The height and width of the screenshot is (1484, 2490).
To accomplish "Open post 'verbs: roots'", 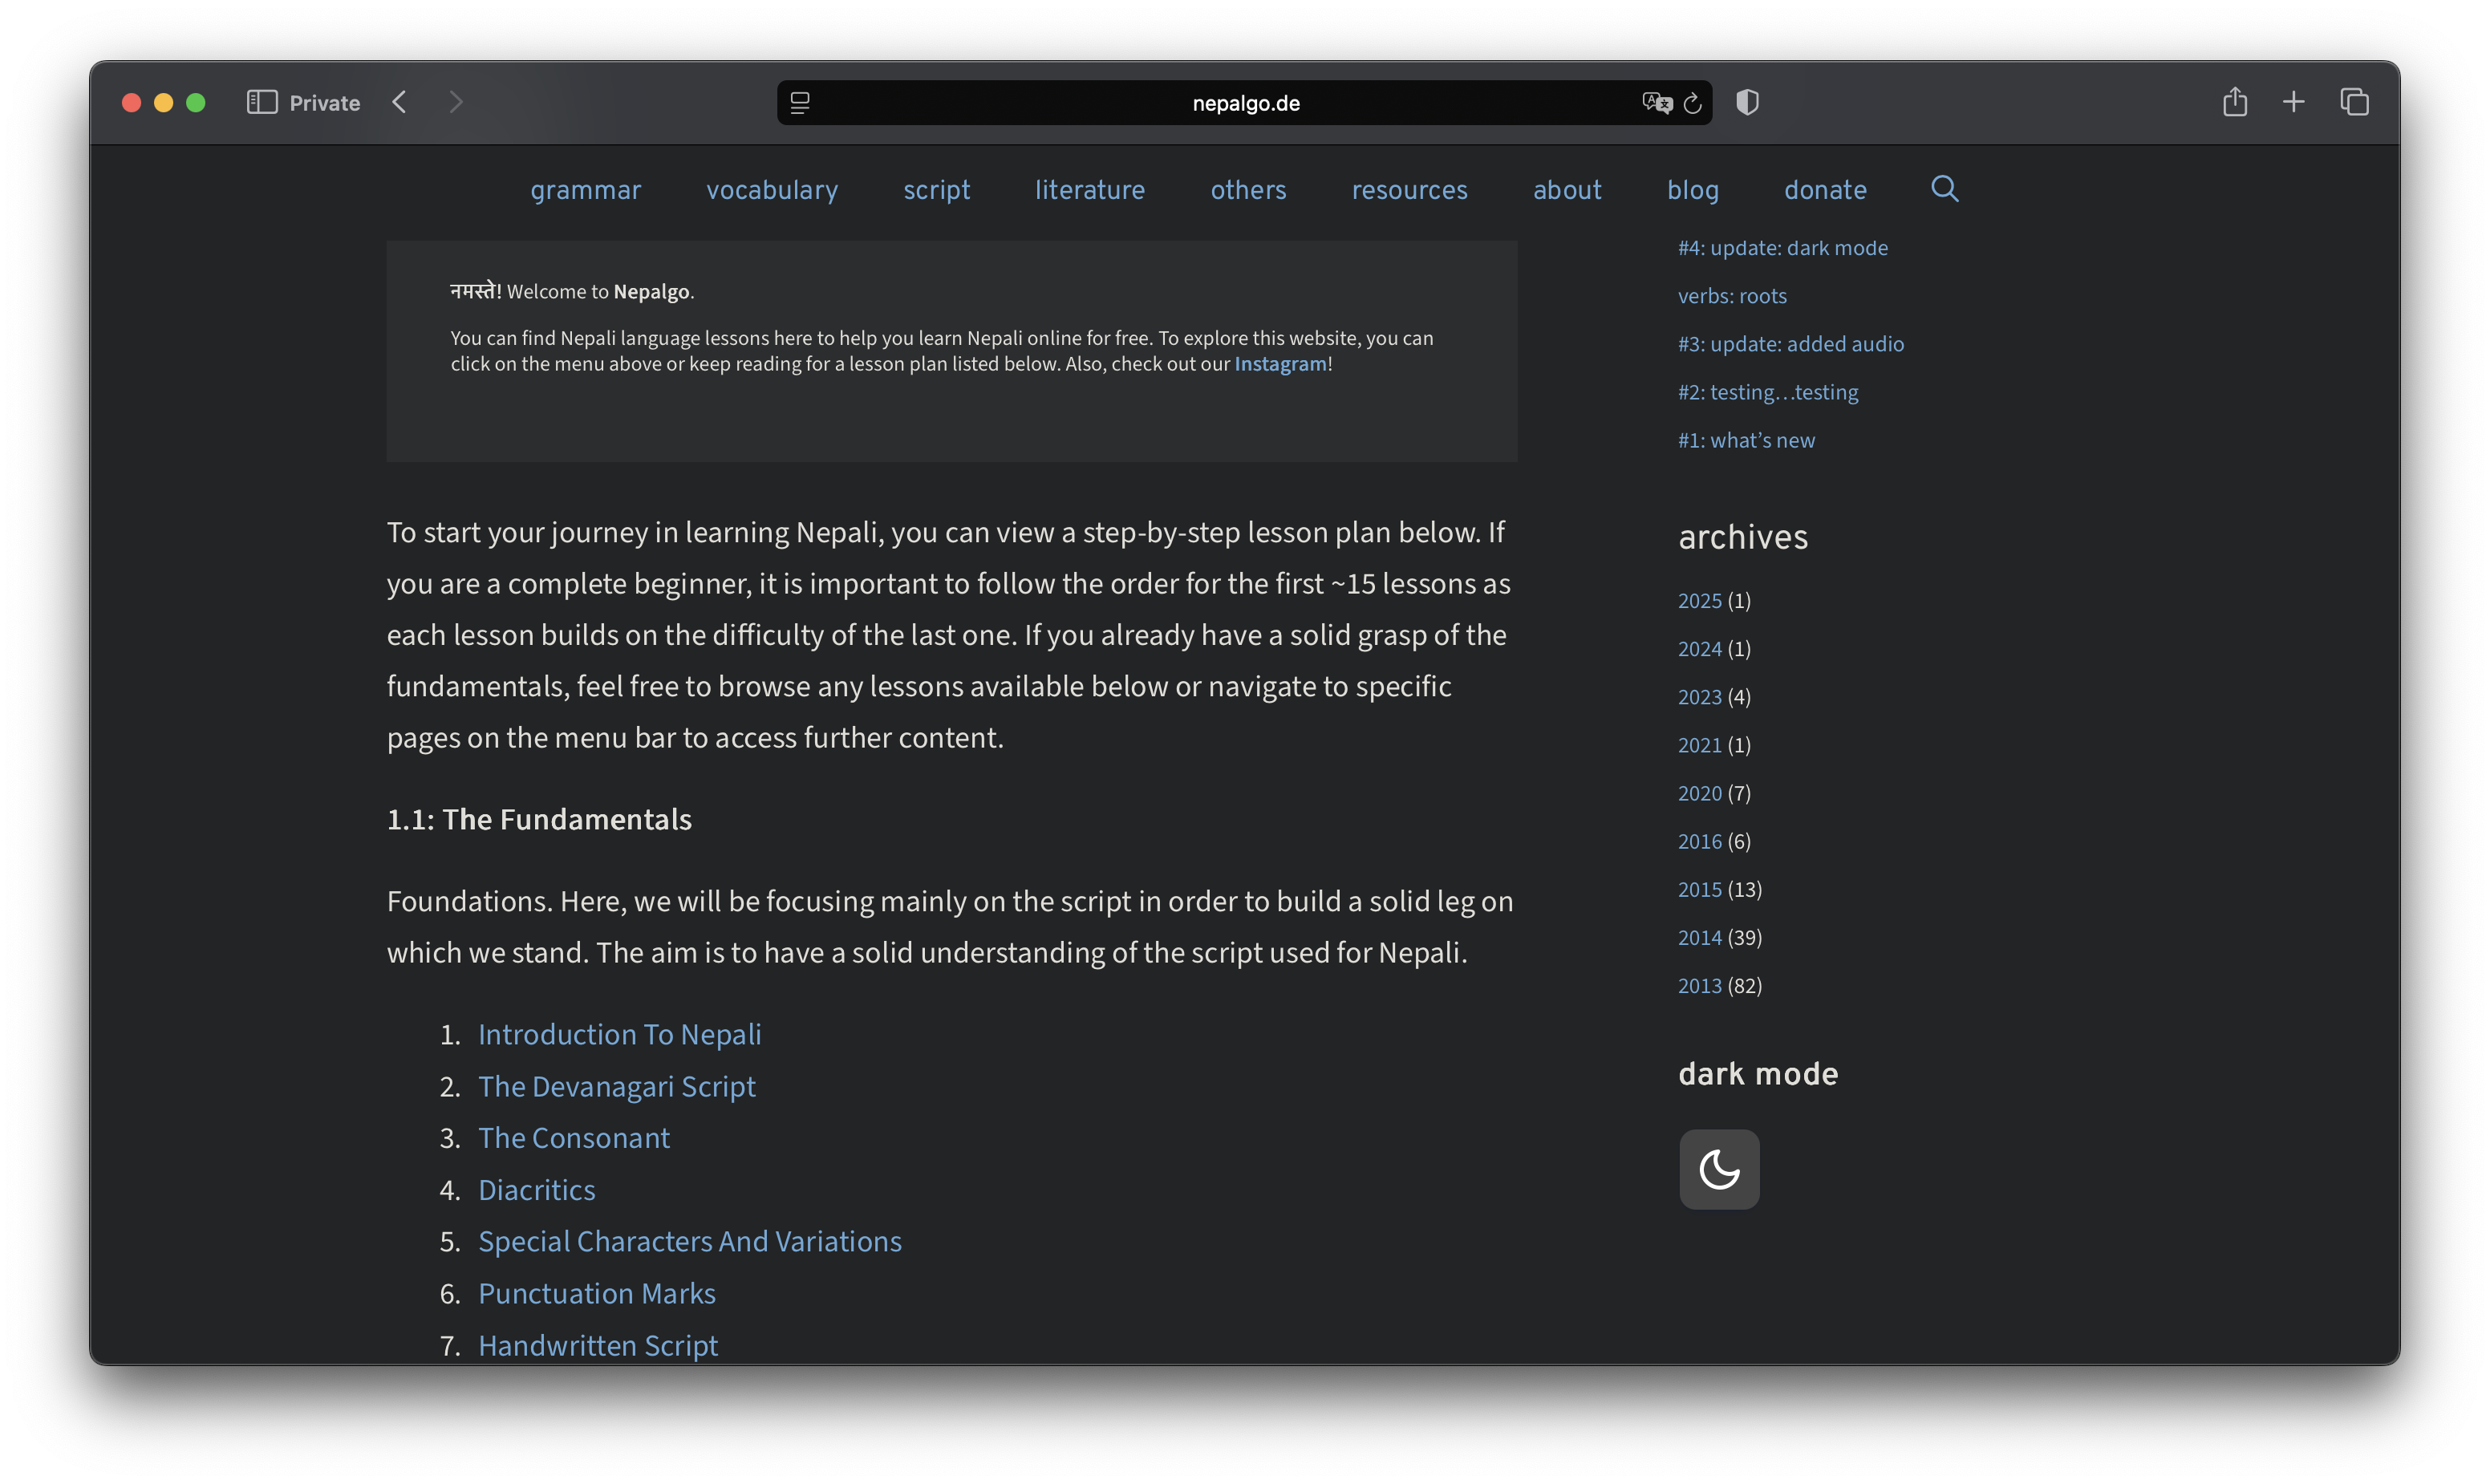I will coord(1732,296).
